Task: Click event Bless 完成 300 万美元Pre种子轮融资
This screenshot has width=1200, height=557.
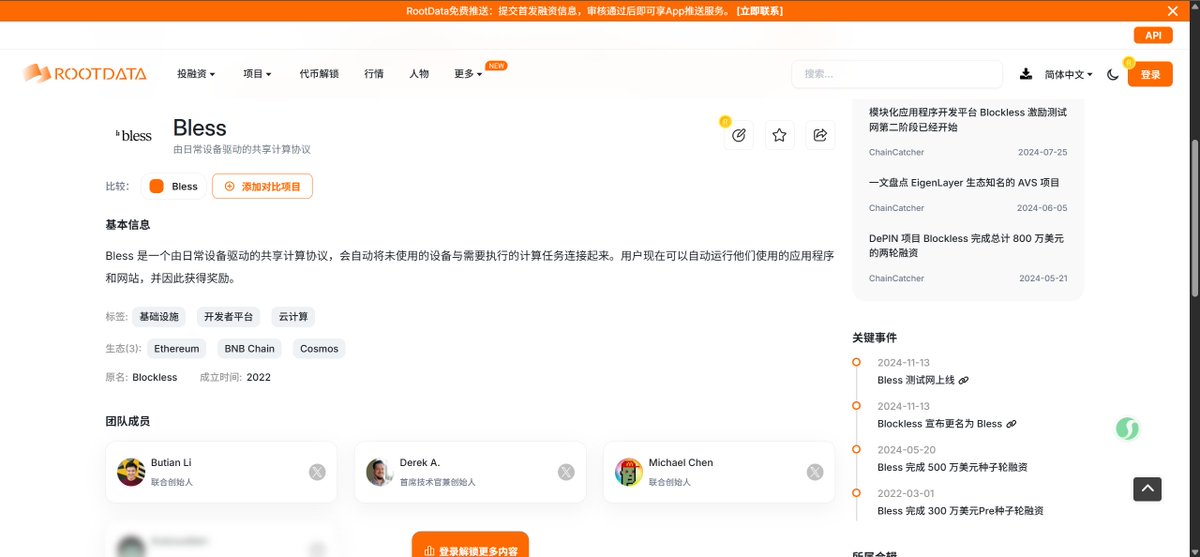Action: (960, 511)
